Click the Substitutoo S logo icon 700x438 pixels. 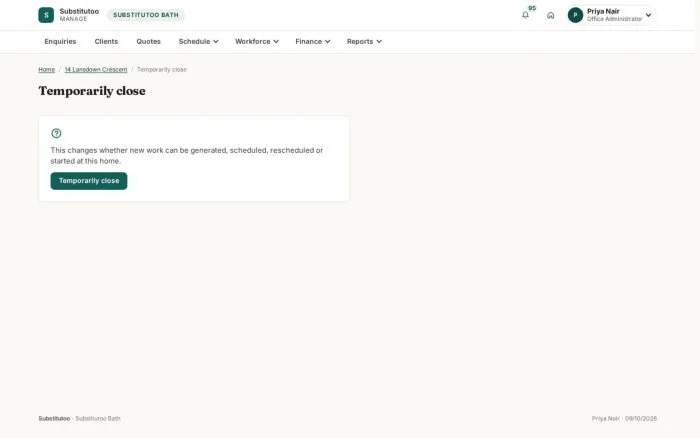(46, 15)
